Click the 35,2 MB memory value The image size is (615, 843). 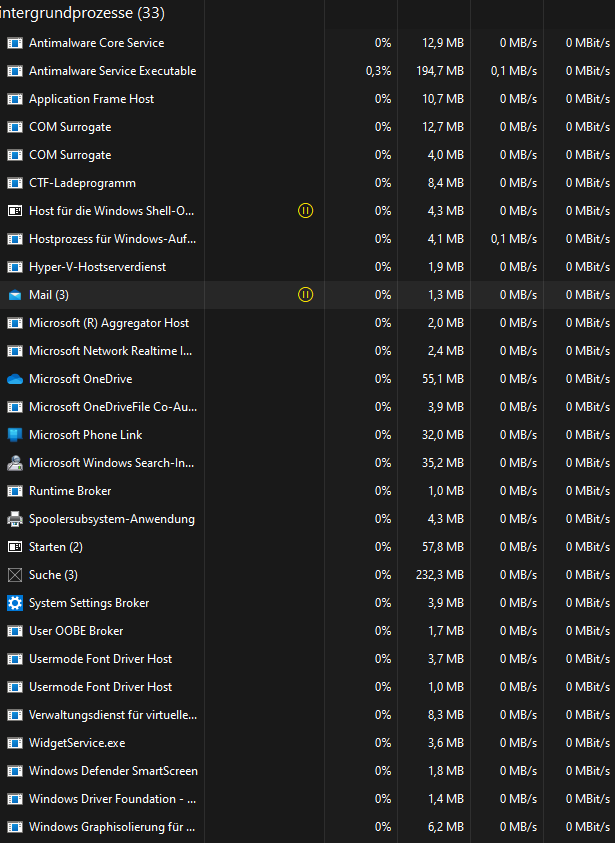point(443,463)
